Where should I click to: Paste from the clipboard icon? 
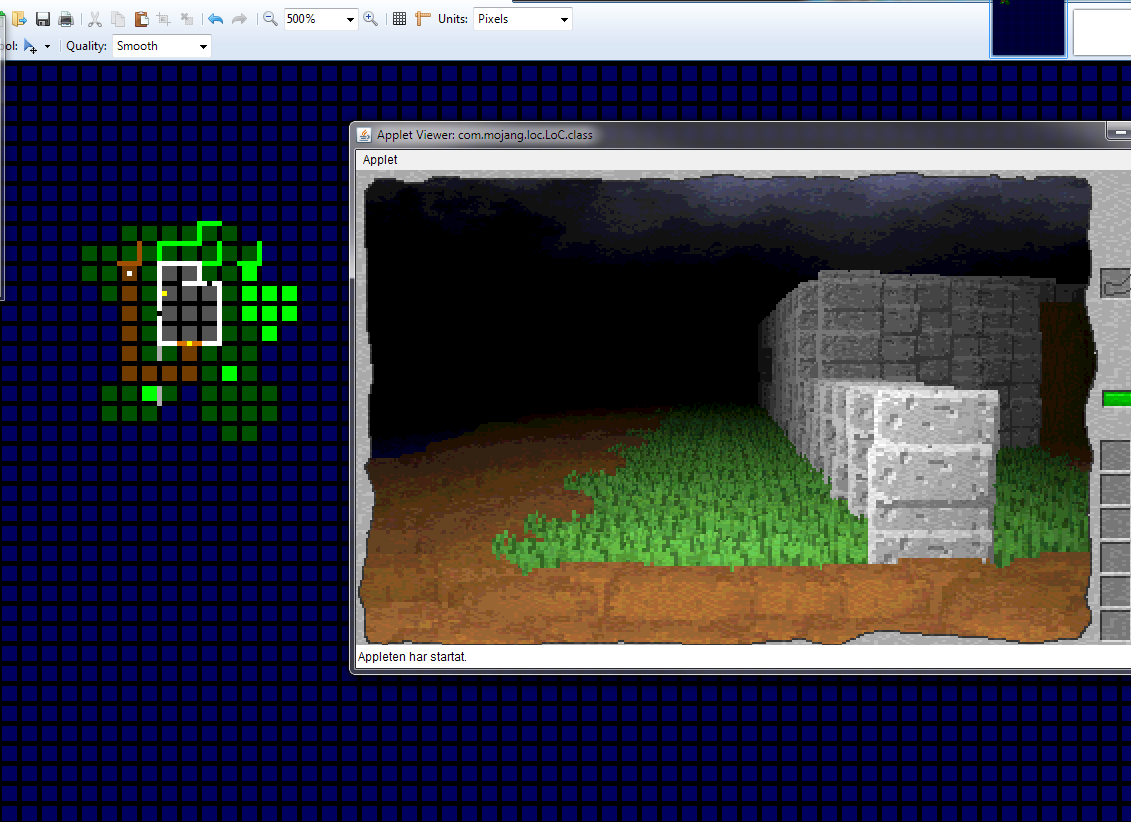[x=141, y=19]
